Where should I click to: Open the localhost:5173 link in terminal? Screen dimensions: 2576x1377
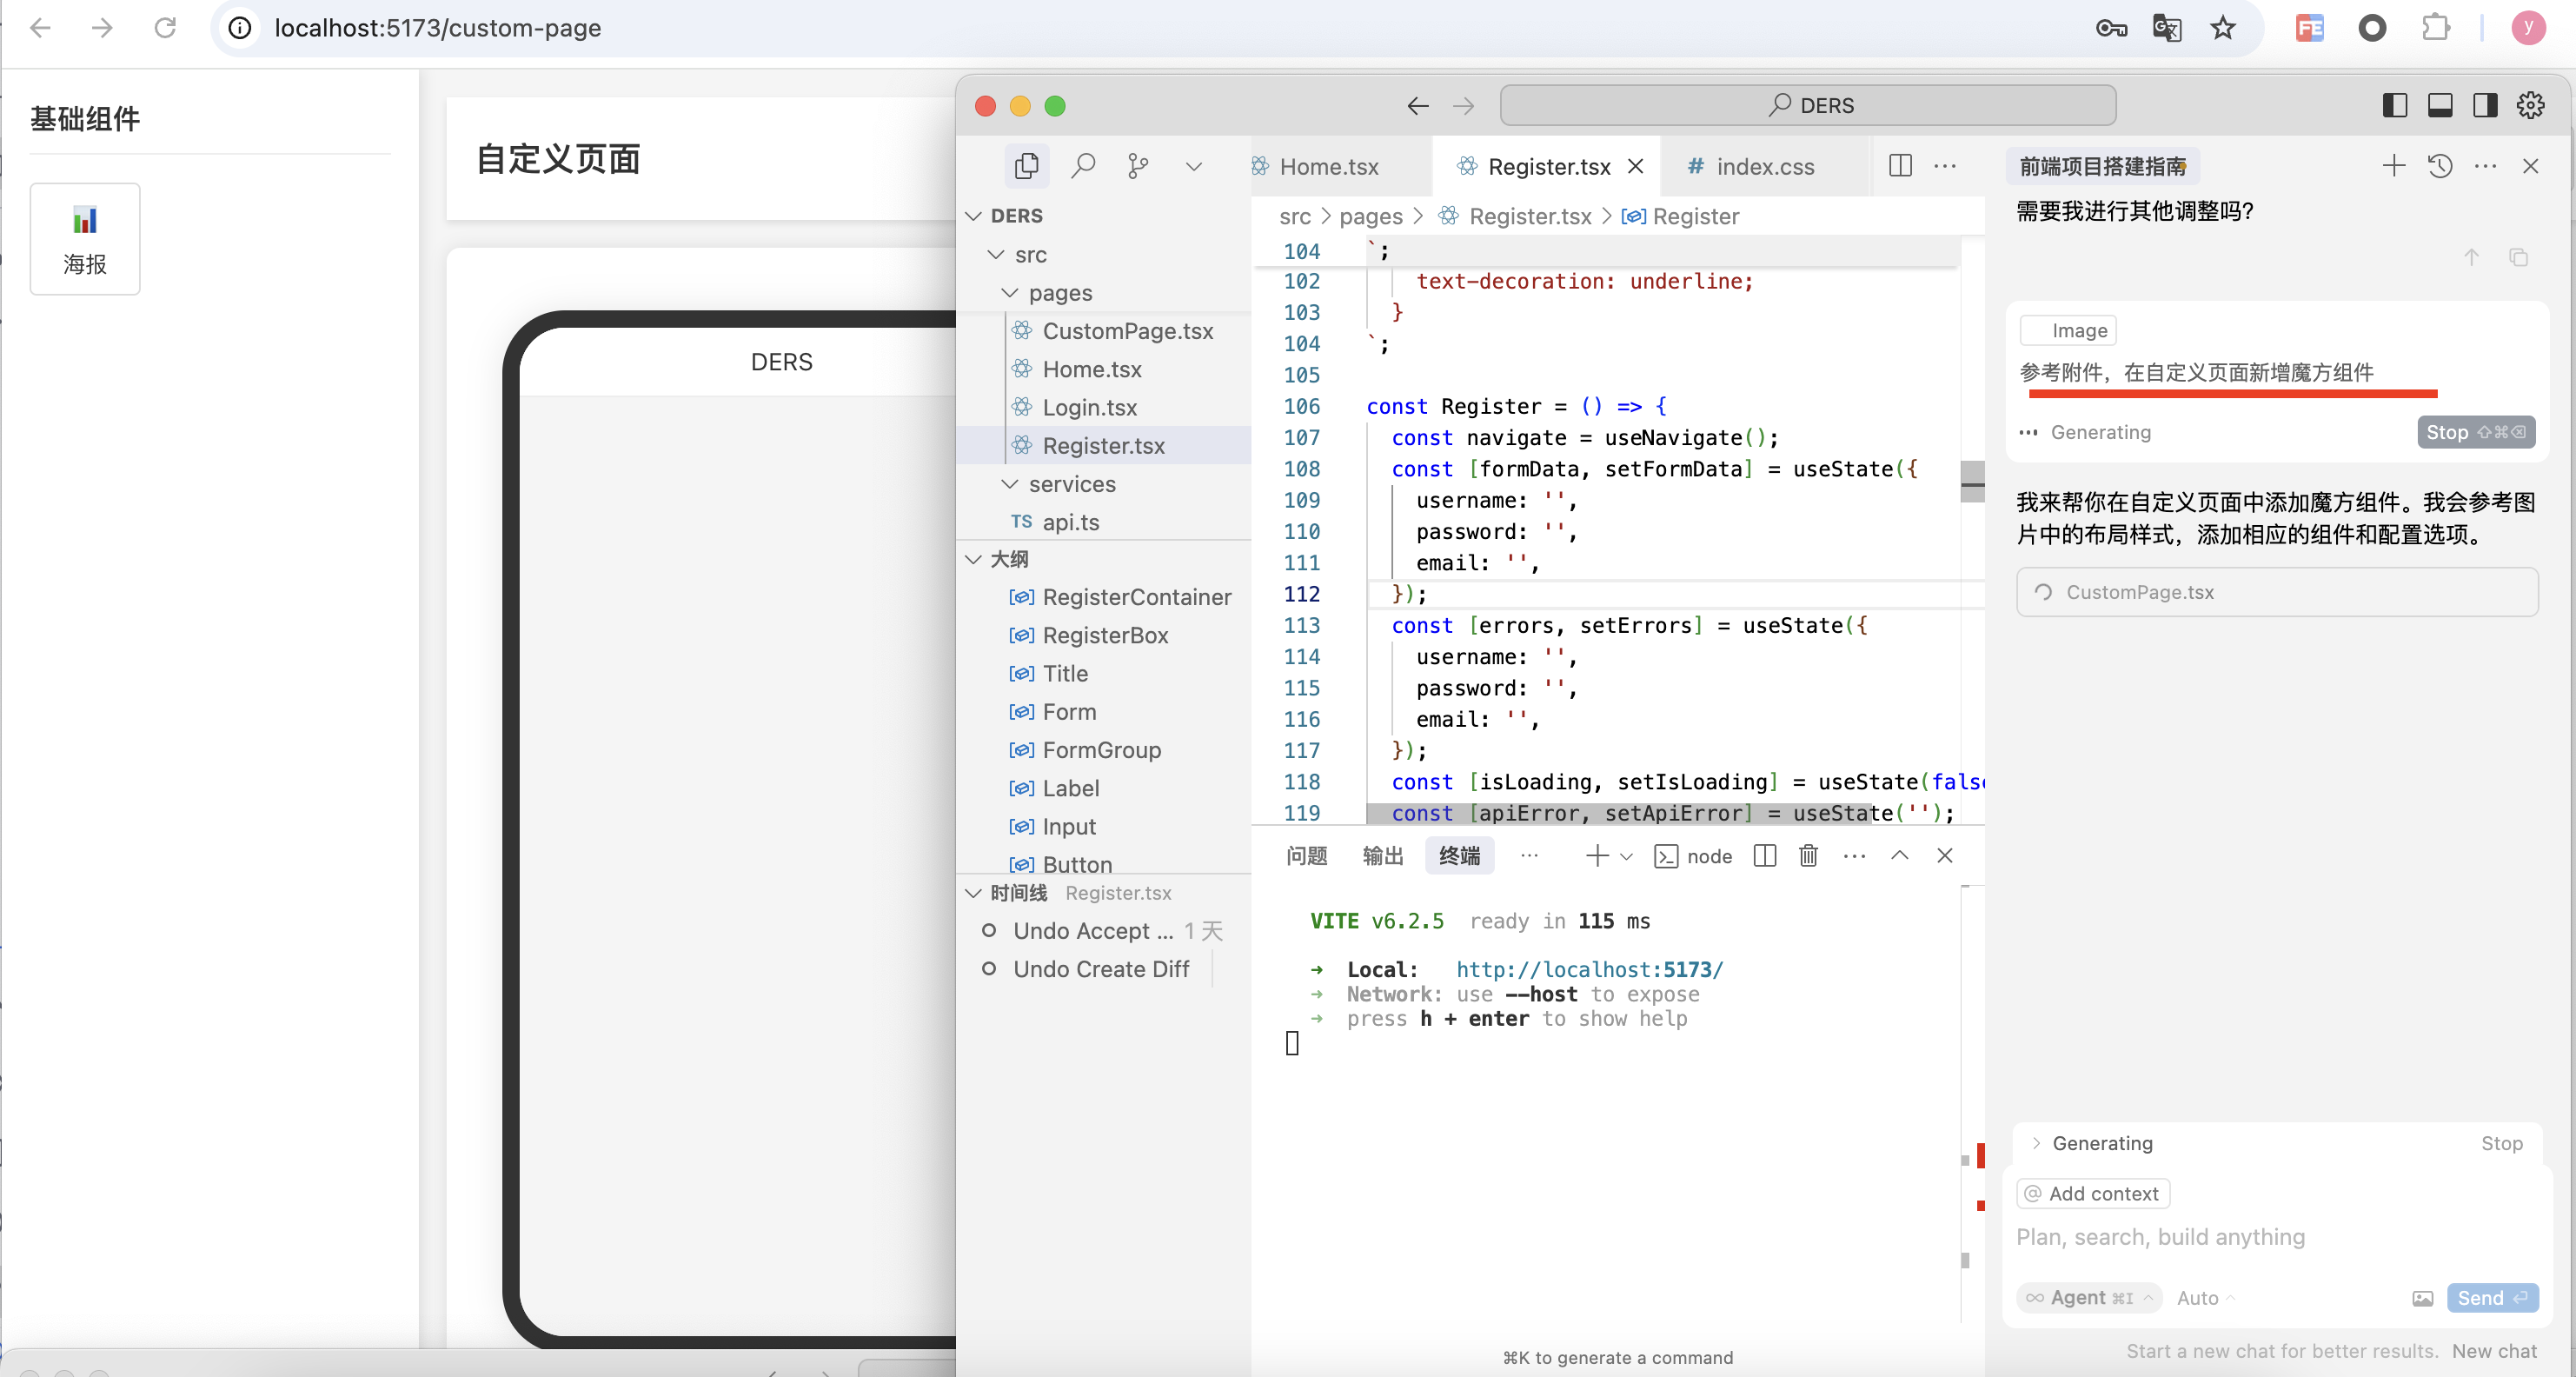click(1588, 968)
